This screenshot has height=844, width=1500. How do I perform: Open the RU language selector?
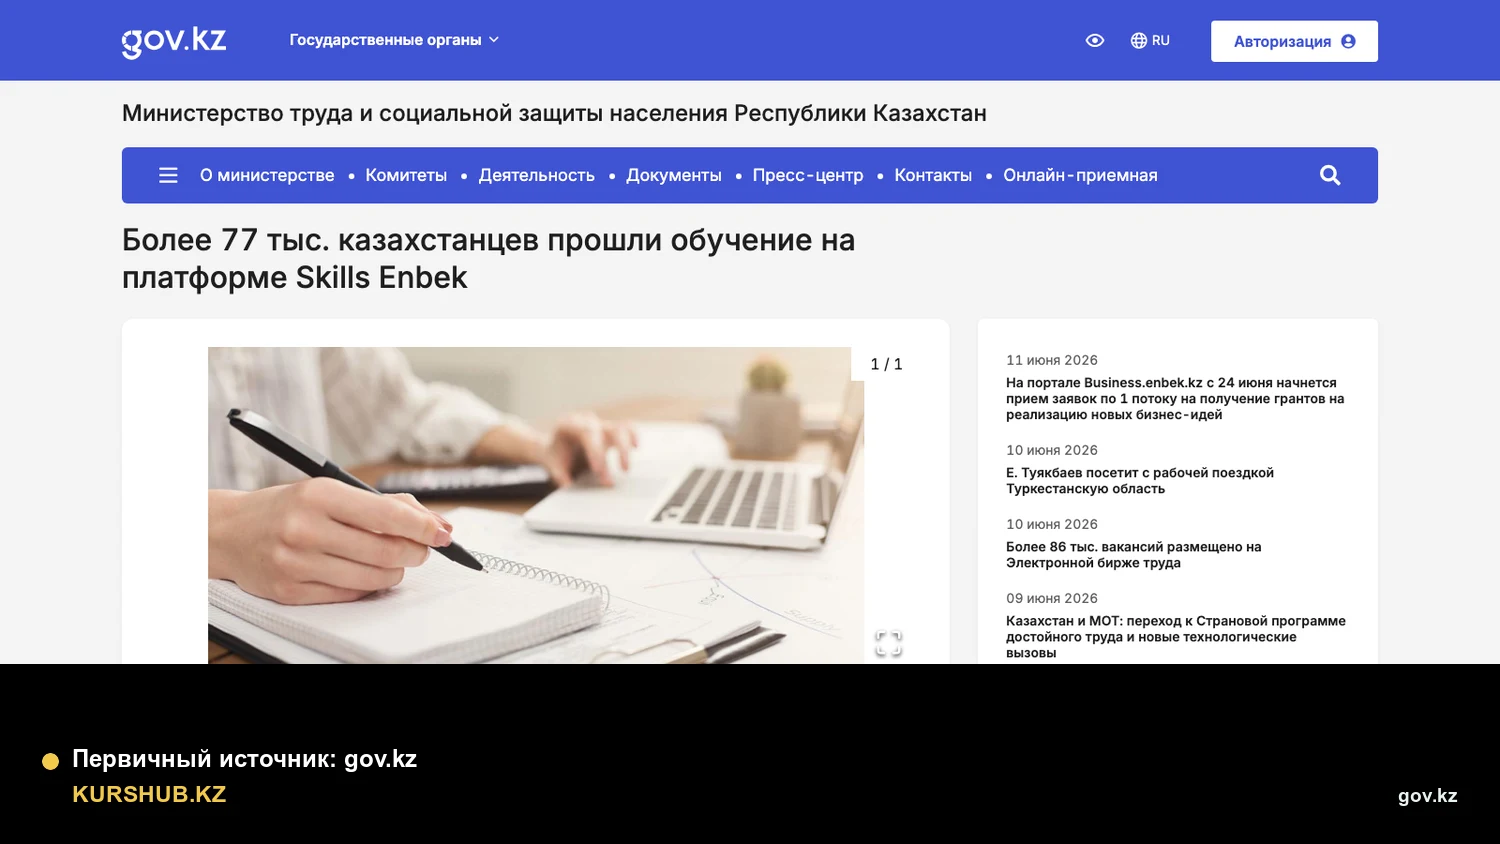tap(1150, 41)
